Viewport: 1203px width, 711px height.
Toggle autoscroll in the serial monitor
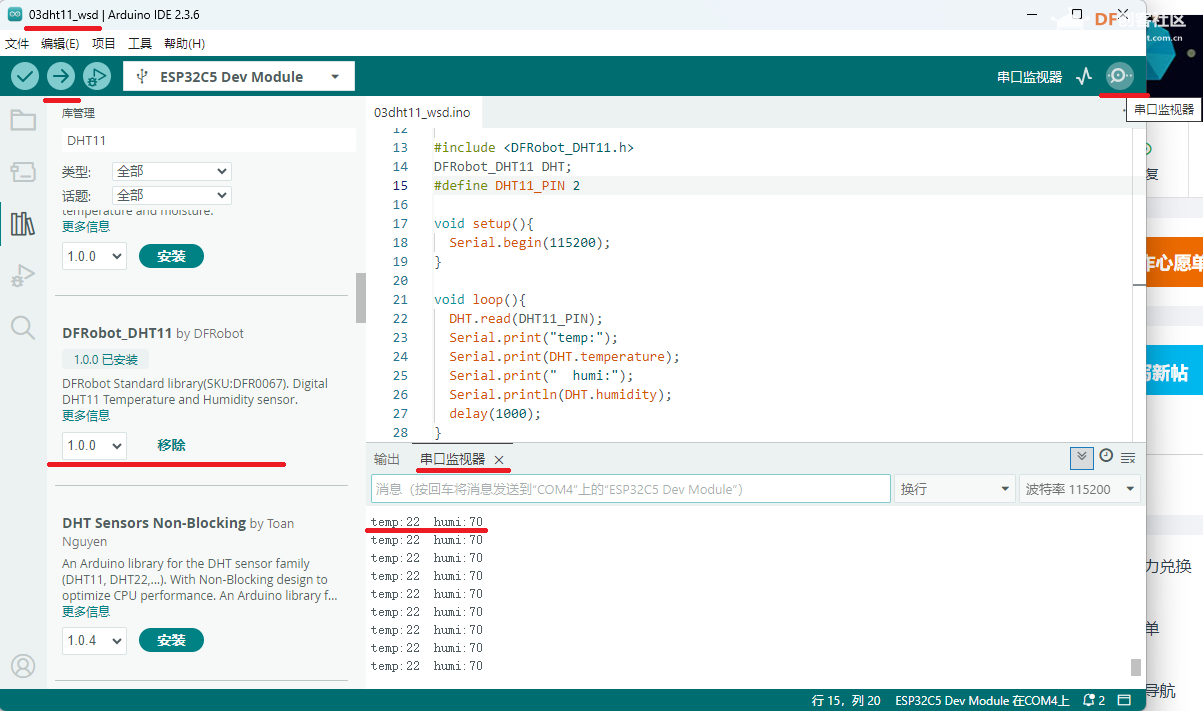tap(1081, 458)
